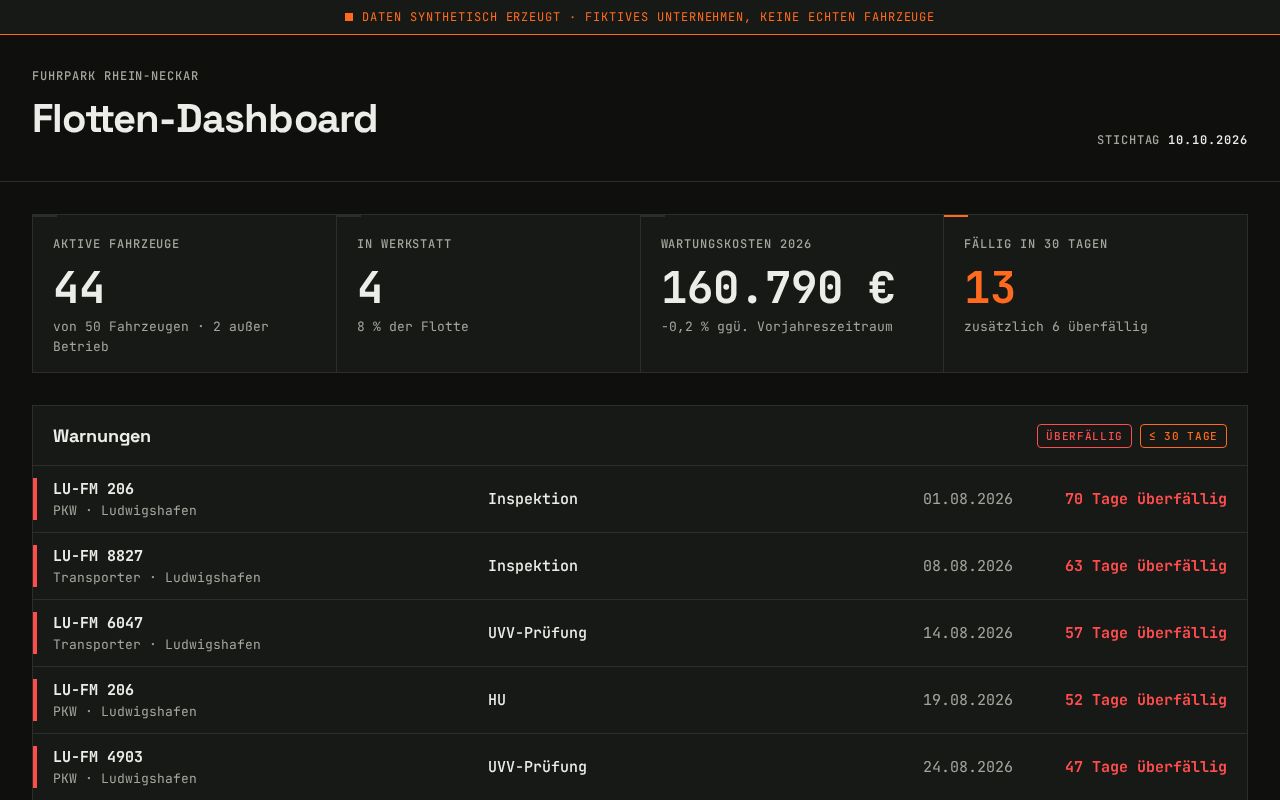Select the IN WERKSTATT card label
Image resolution: width=1280 pixels, height=800 pixels.
click(404, 244)
